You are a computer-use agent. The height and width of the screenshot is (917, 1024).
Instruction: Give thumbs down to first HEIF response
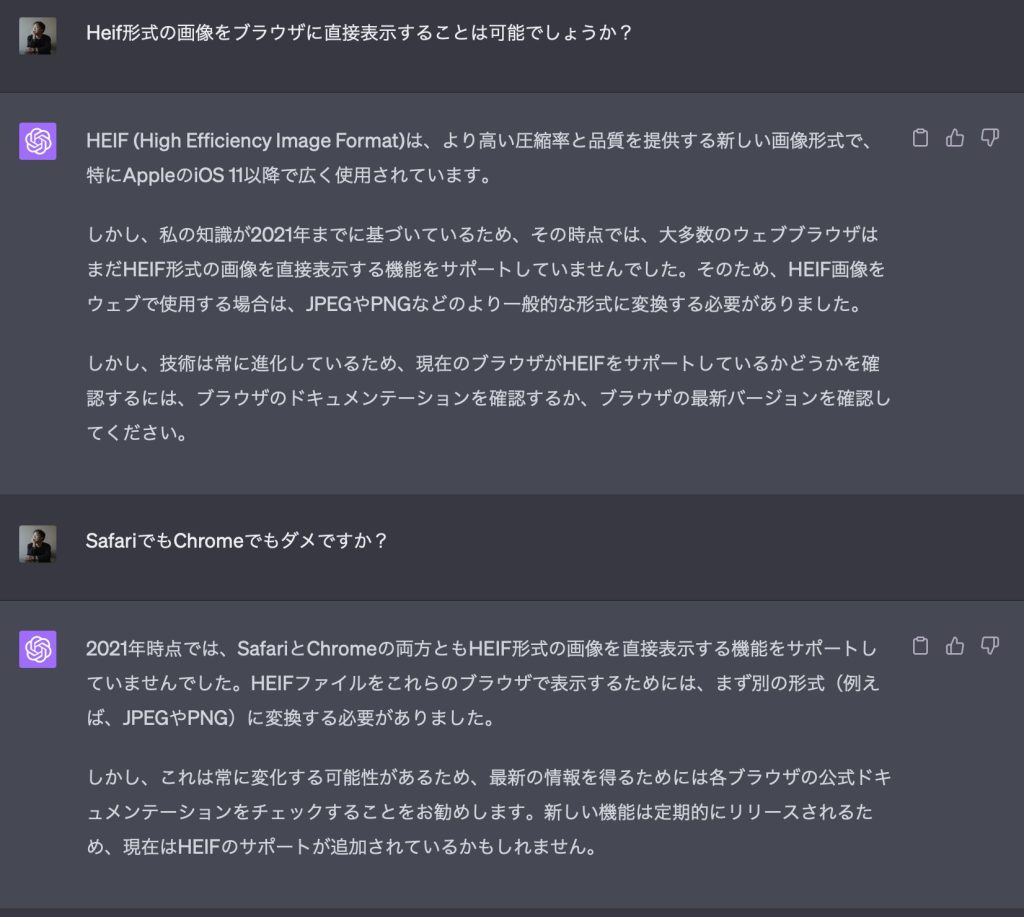(990, 138)
